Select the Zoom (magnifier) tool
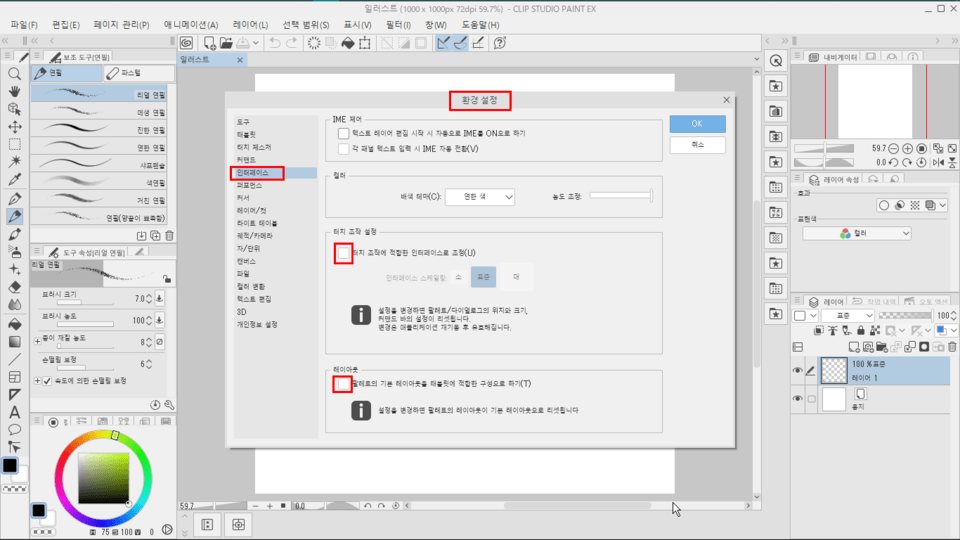Image resolution: width=960 pixels, height=540 pixels. tap(15, 74)
